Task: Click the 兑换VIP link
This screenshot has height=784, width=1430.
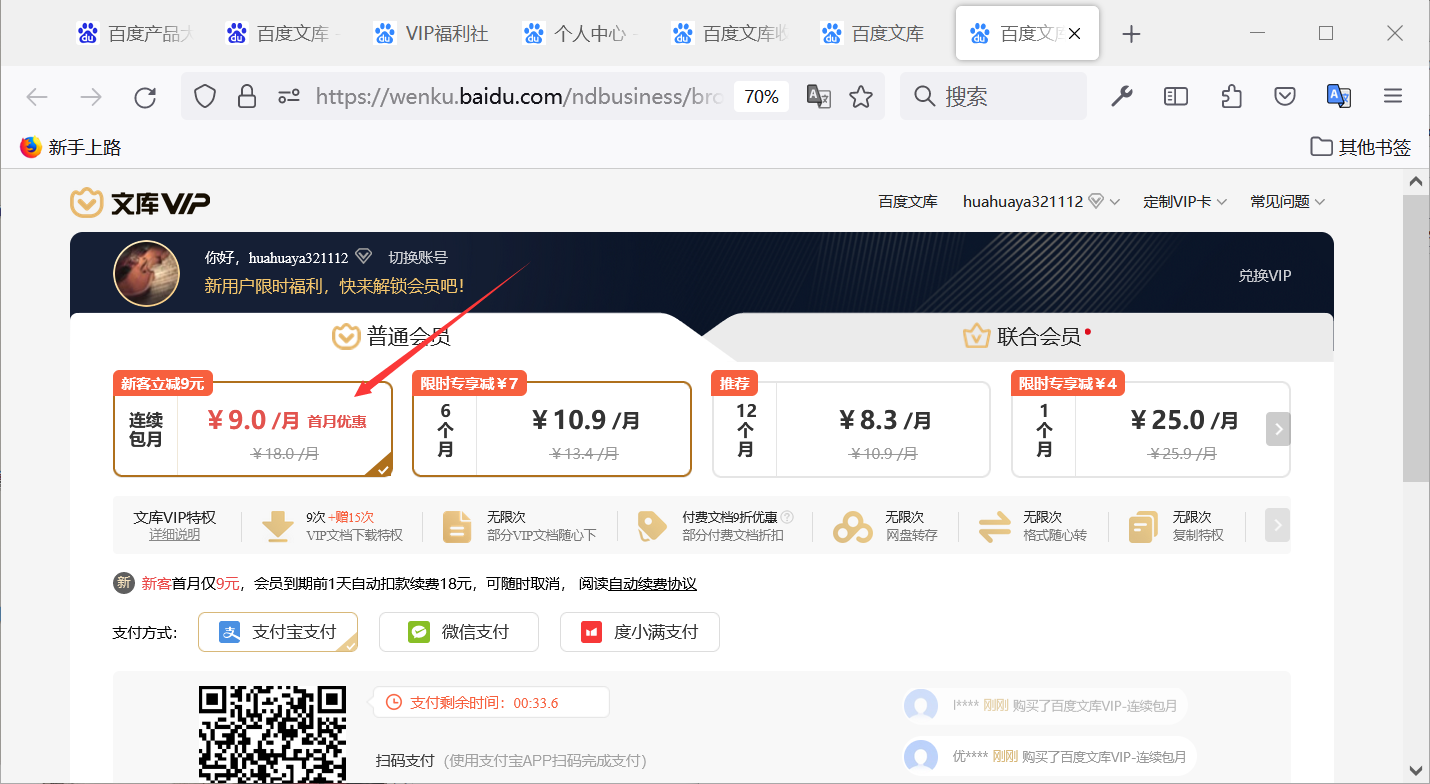Action: click(x=1263, y=274)
